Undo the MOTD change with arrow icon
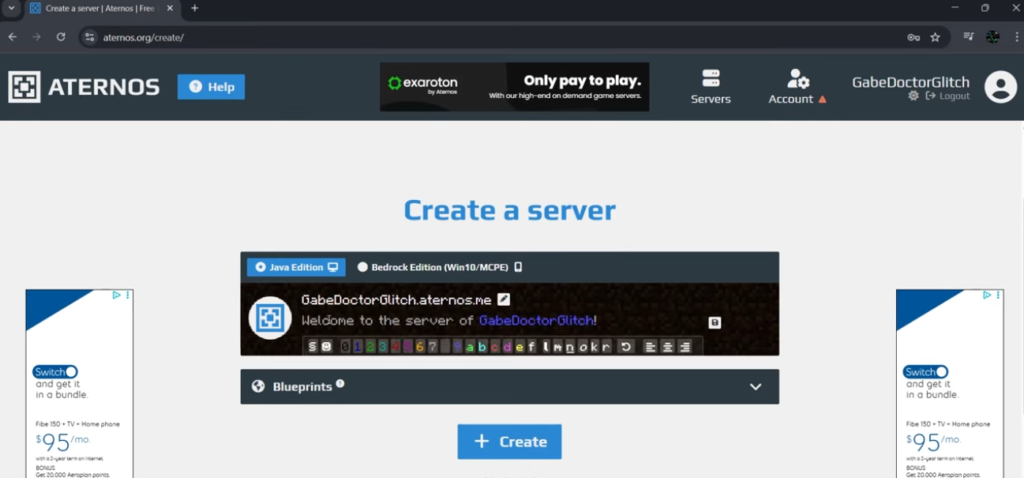 tap(626, 347)
